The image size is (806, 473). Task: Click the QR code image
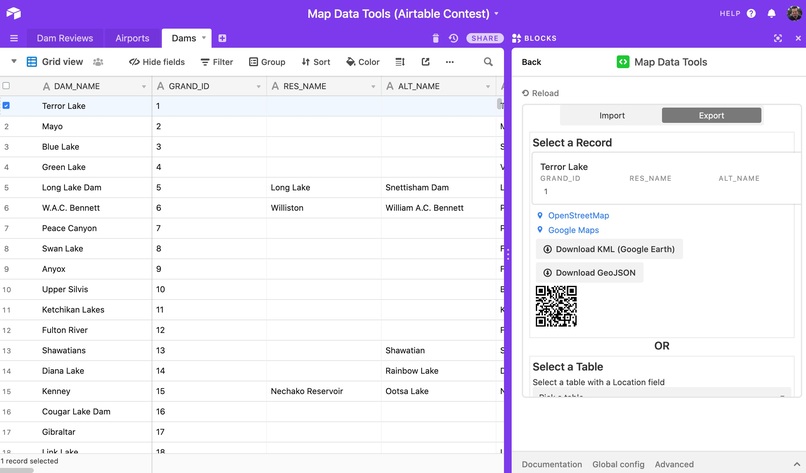(556, 306)
